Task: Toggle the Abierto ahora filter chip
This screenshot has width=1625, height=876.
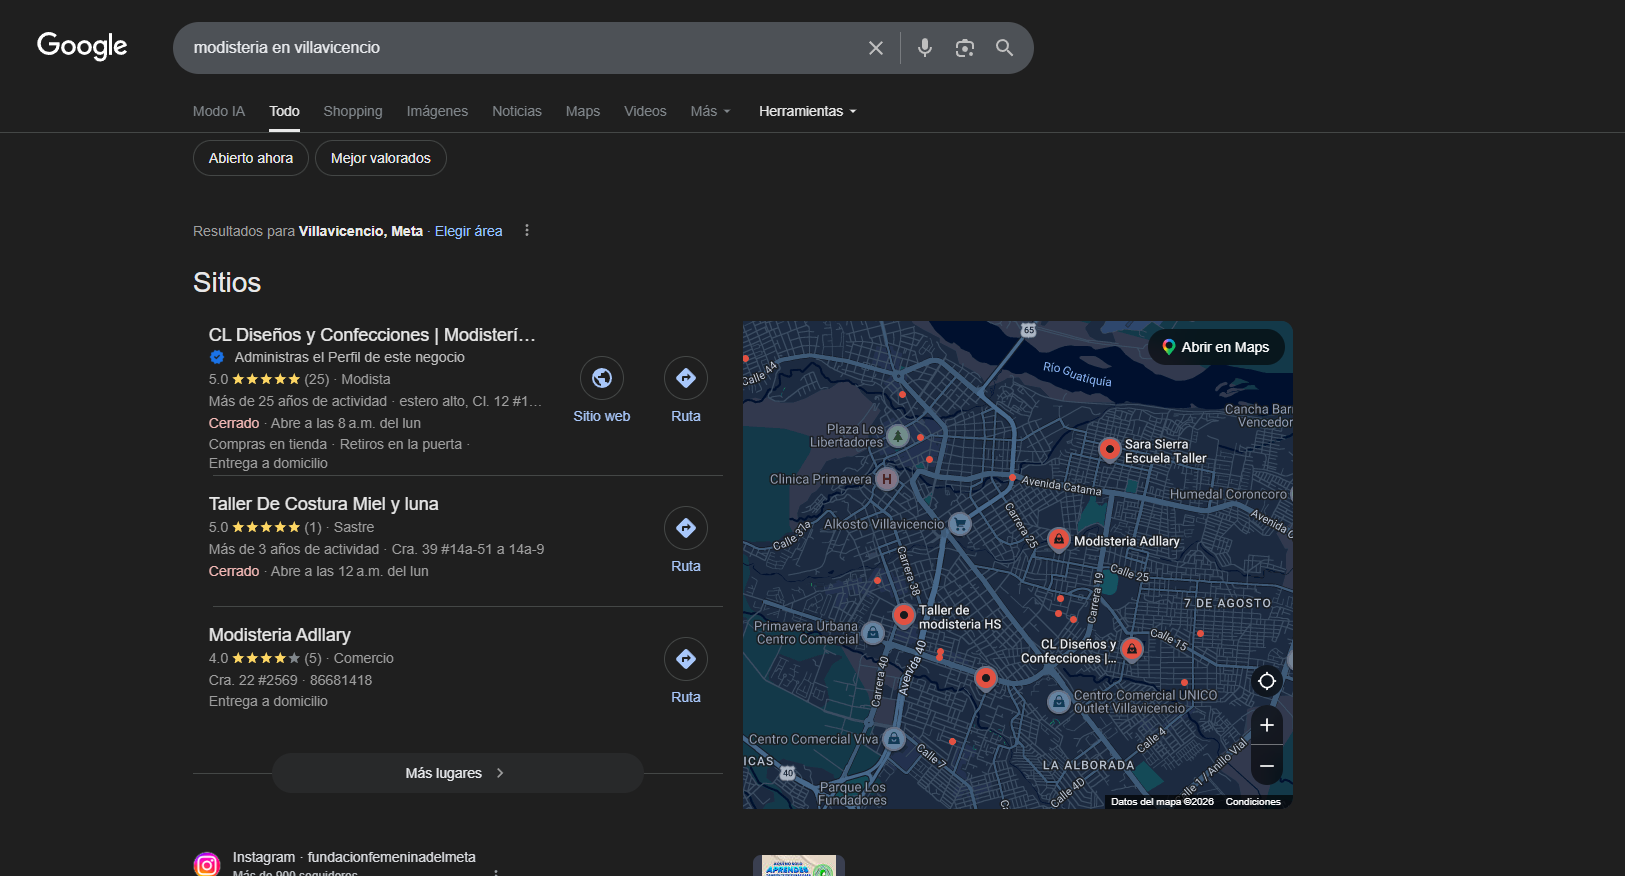Action: pyautogui.click(x=251, y=158)
